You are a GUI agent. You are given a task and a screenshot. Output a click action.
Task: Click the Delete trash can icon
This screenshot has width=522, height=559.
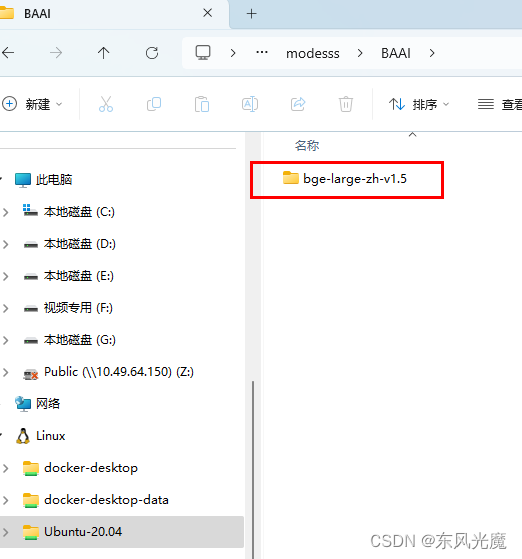click(346, 104)
